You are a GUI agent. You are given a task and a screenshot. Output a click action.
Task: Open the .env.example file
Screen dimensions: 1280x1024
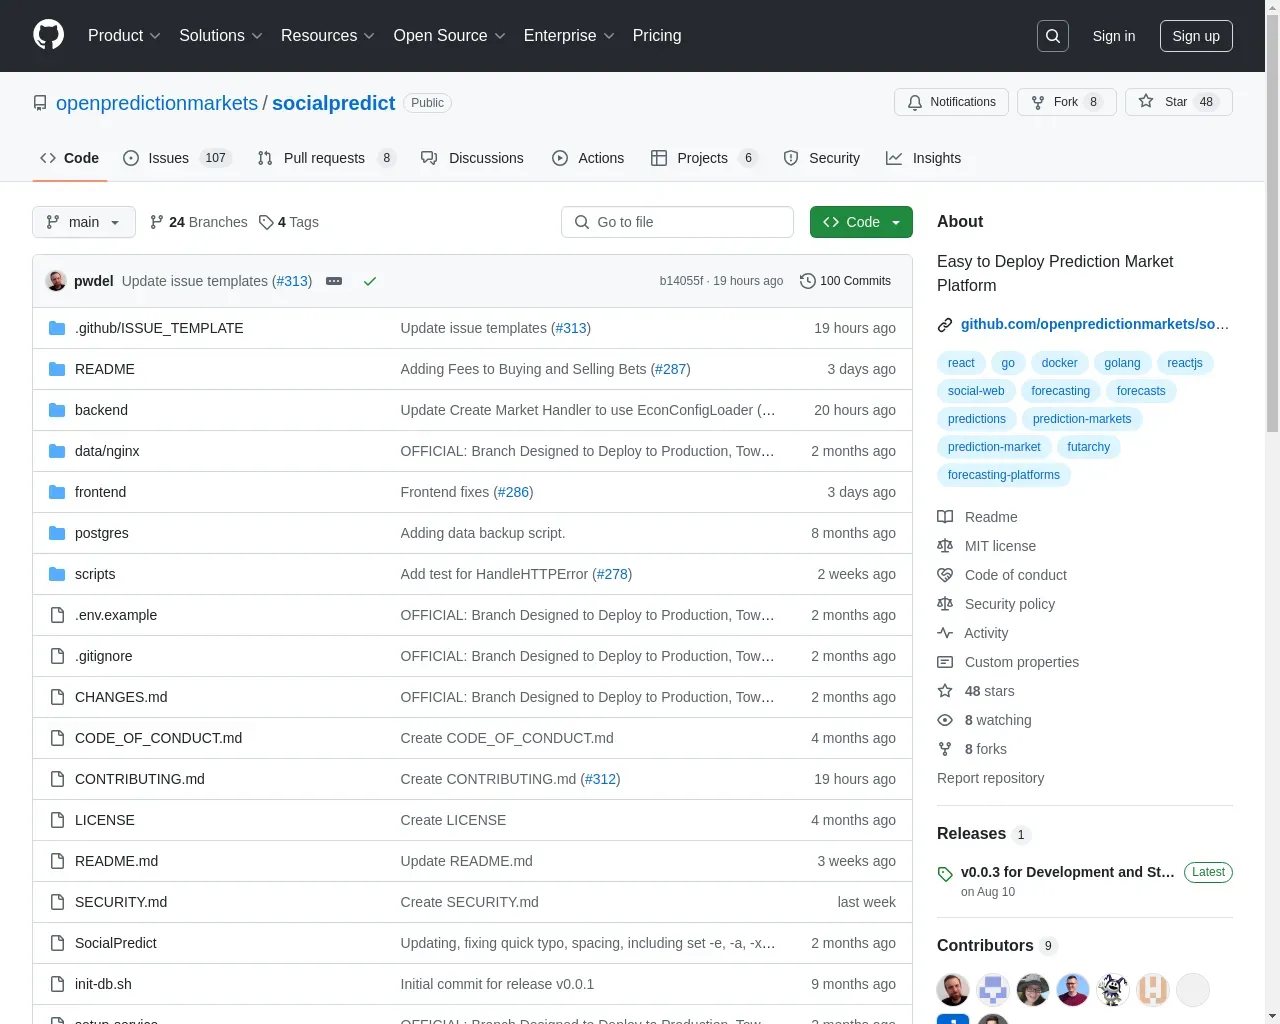click(x=116, y=615)
